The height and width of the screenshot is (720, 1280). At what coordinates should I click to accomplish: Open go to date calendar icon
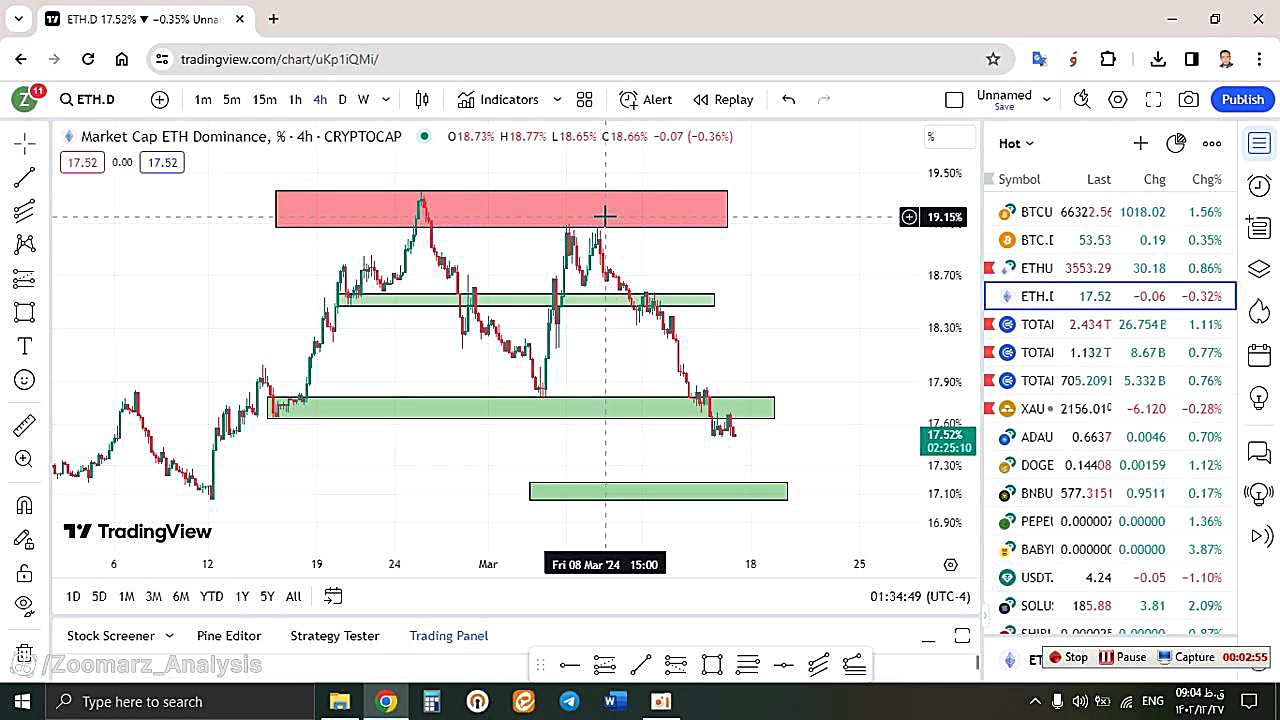pyautogui.click(x=333, y=596)
